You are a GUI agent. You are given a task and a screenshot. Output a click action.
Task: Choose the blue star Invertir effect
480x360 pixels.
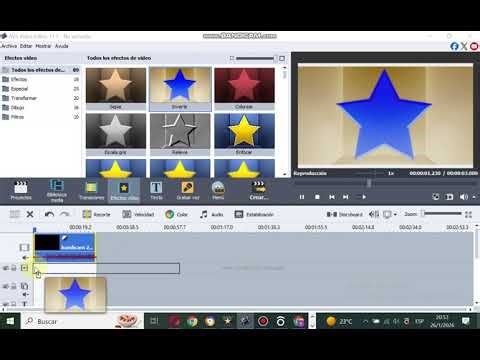180,89
